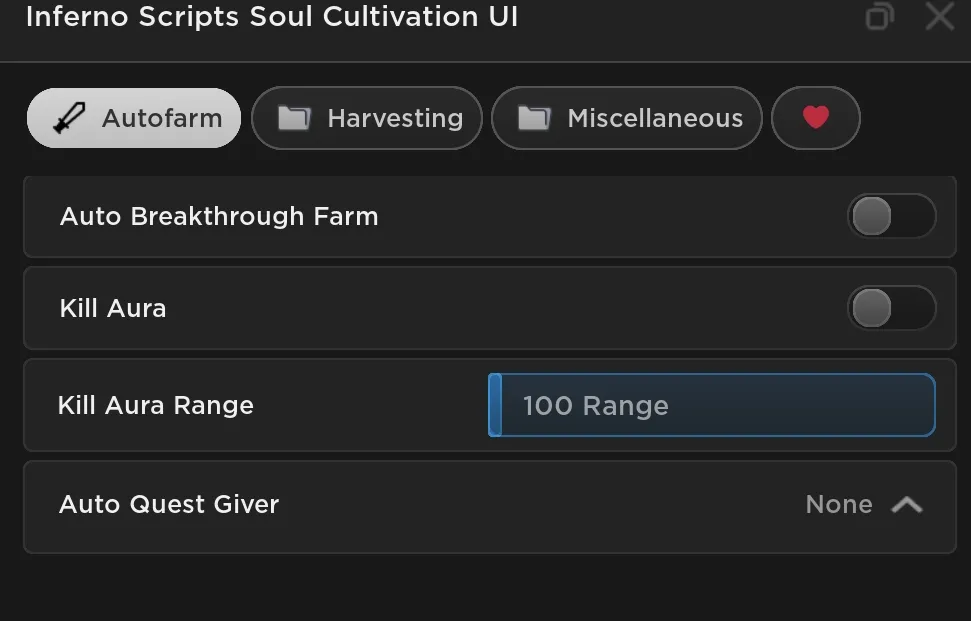Close the Inferno Scripts window
Image resolution: width=971 pixels, height=621 pixels.
939,16
